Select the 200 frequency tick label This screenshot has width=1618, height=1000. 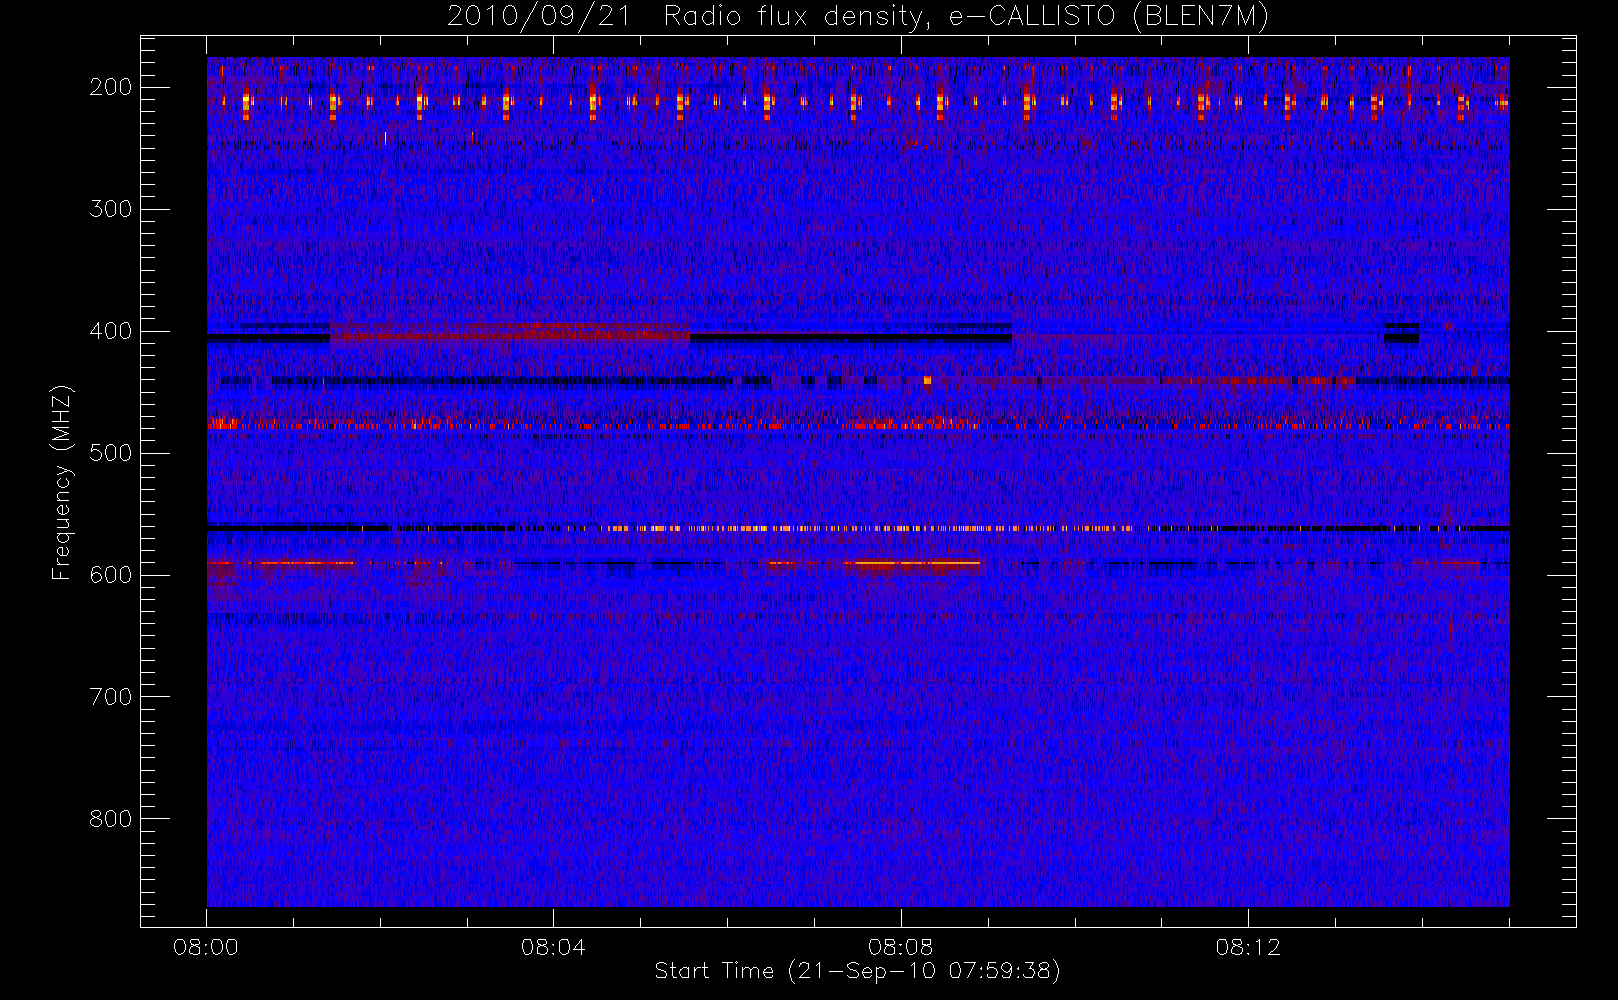[x=110, y=87]
